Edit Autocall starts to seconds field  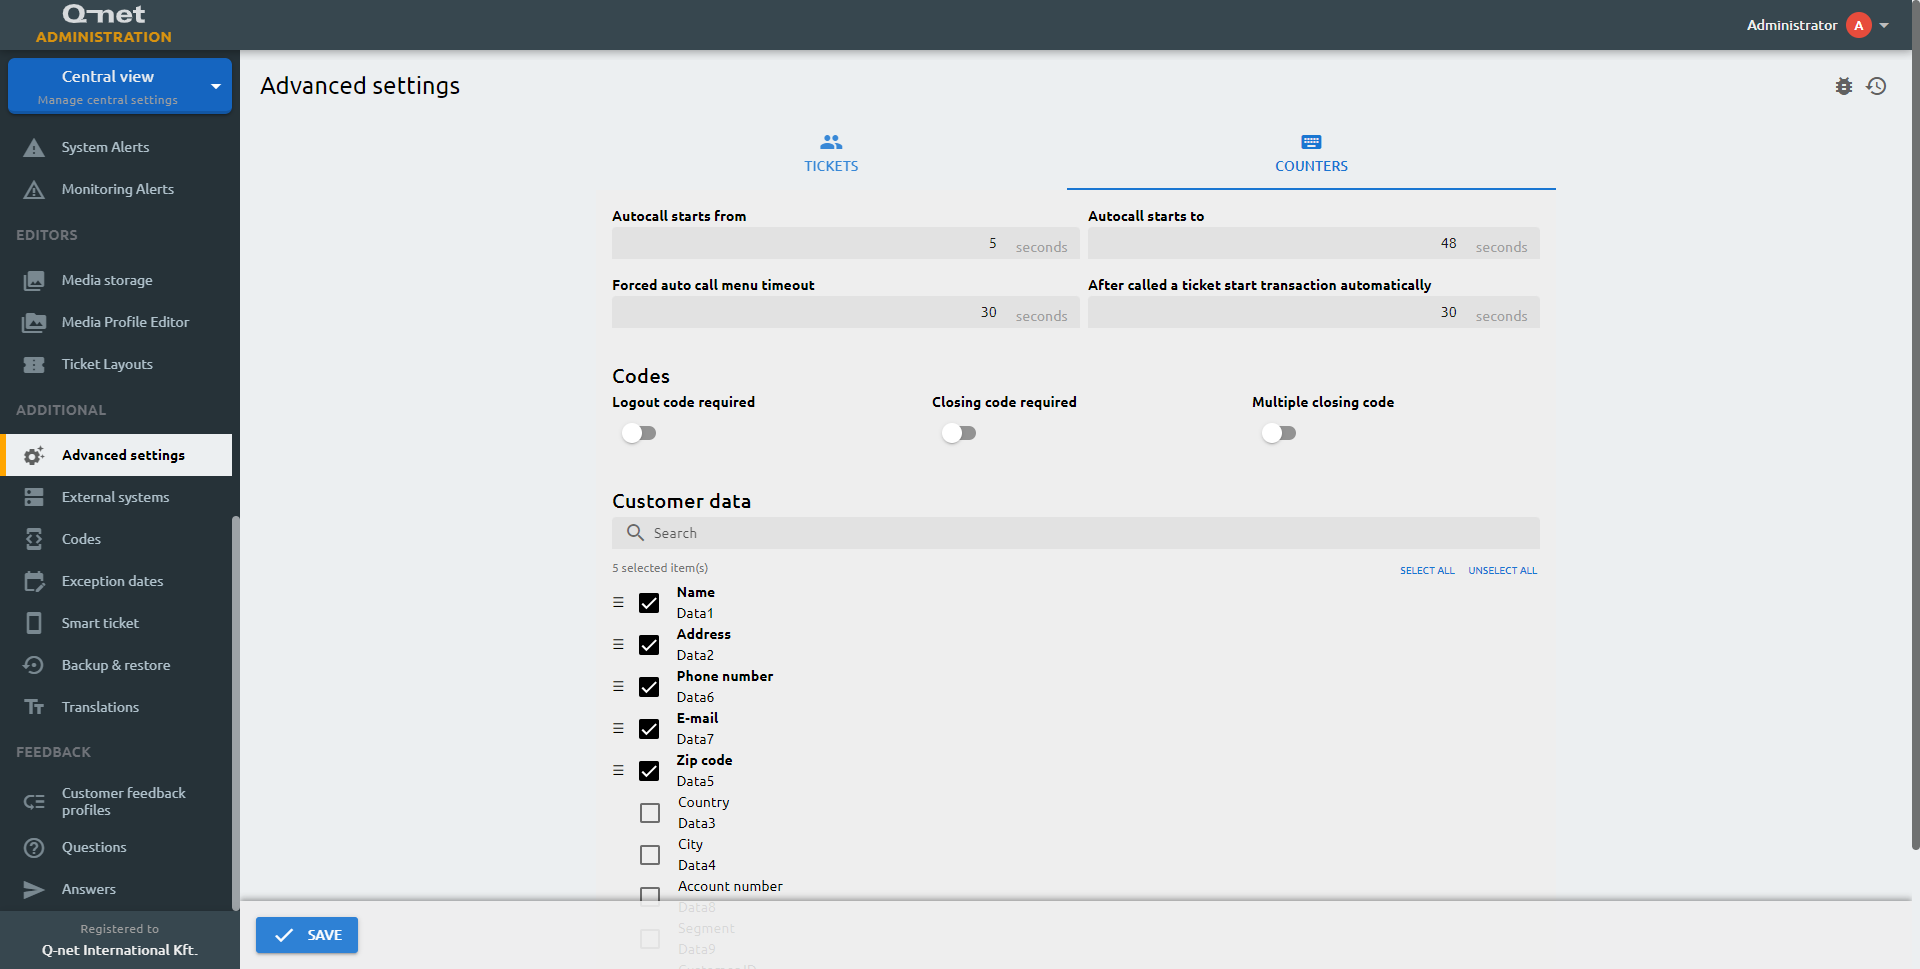(1314, 244)
